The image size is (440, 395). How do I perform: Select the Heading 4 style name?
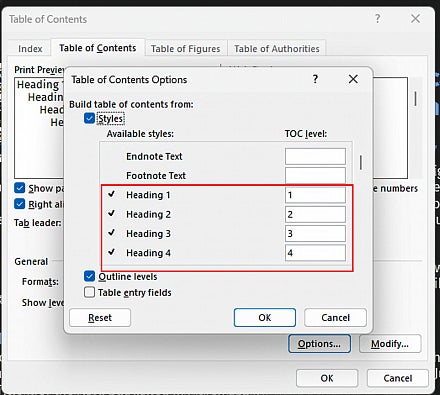148,253
